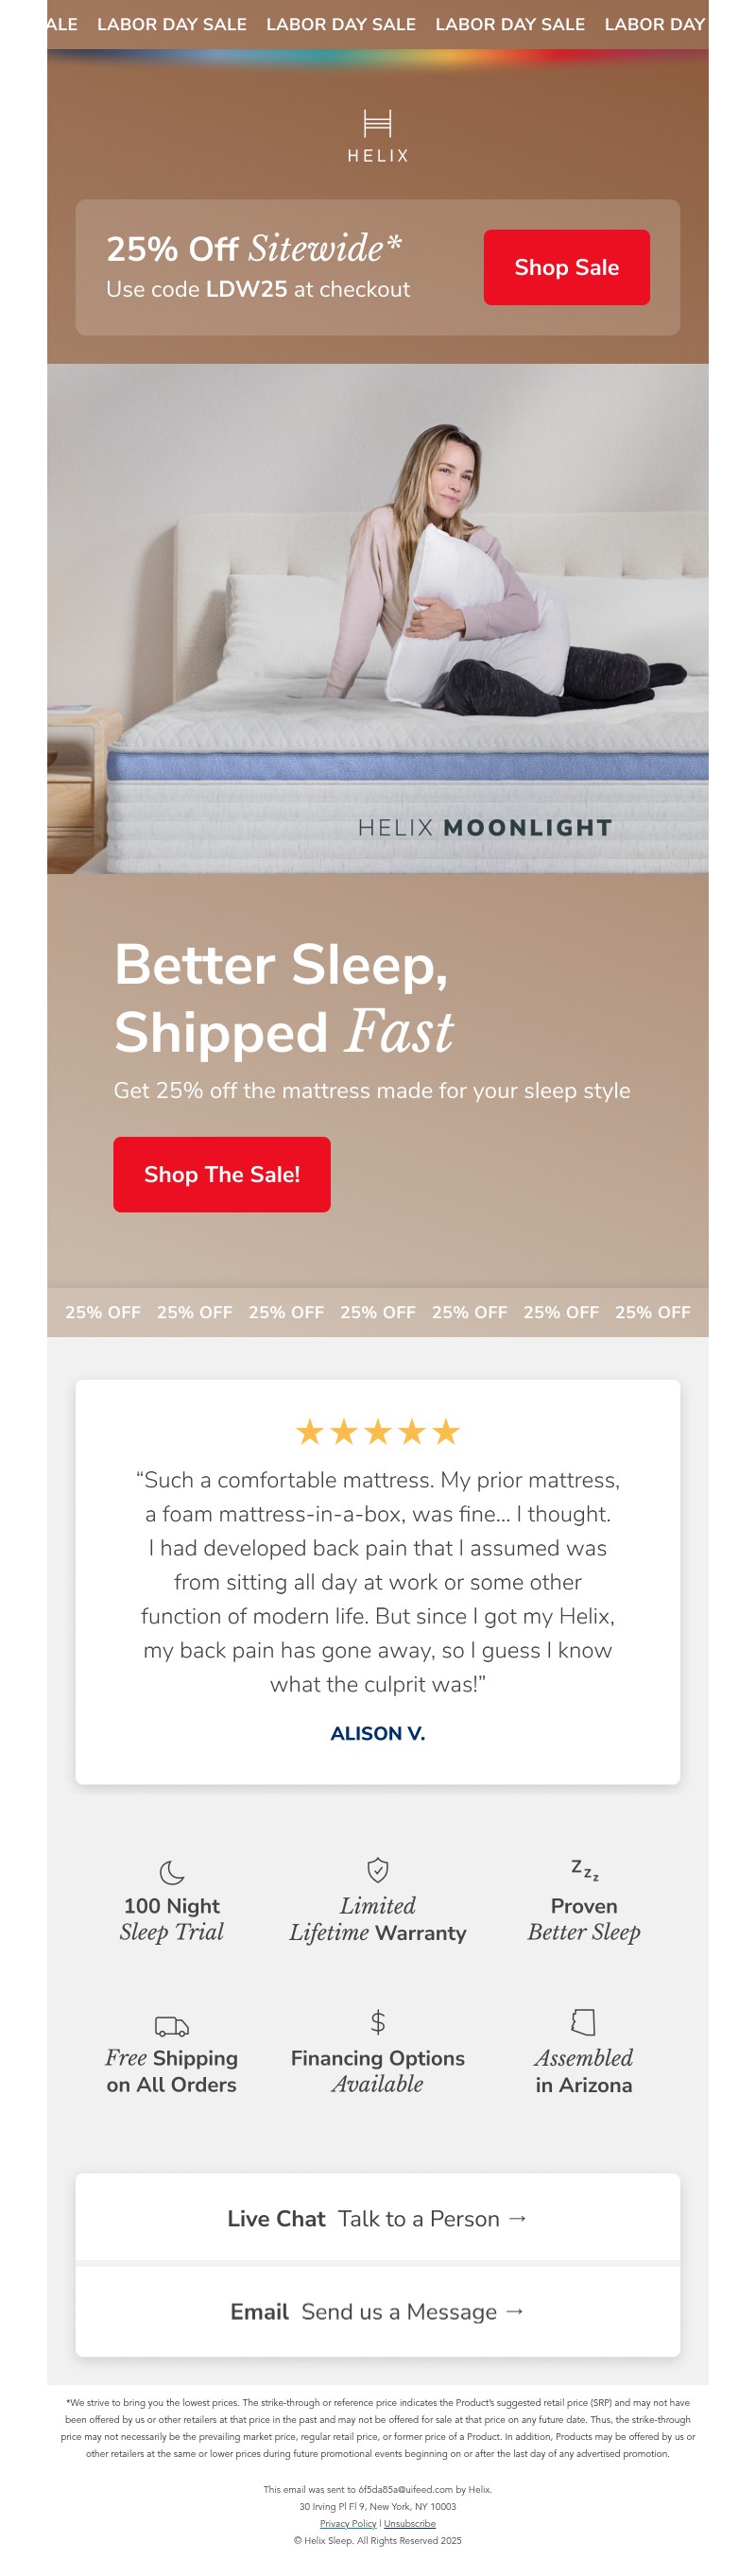
Task: Open the Privacy Policy link
Action: pyautogui.click(x=348, y=2523)
